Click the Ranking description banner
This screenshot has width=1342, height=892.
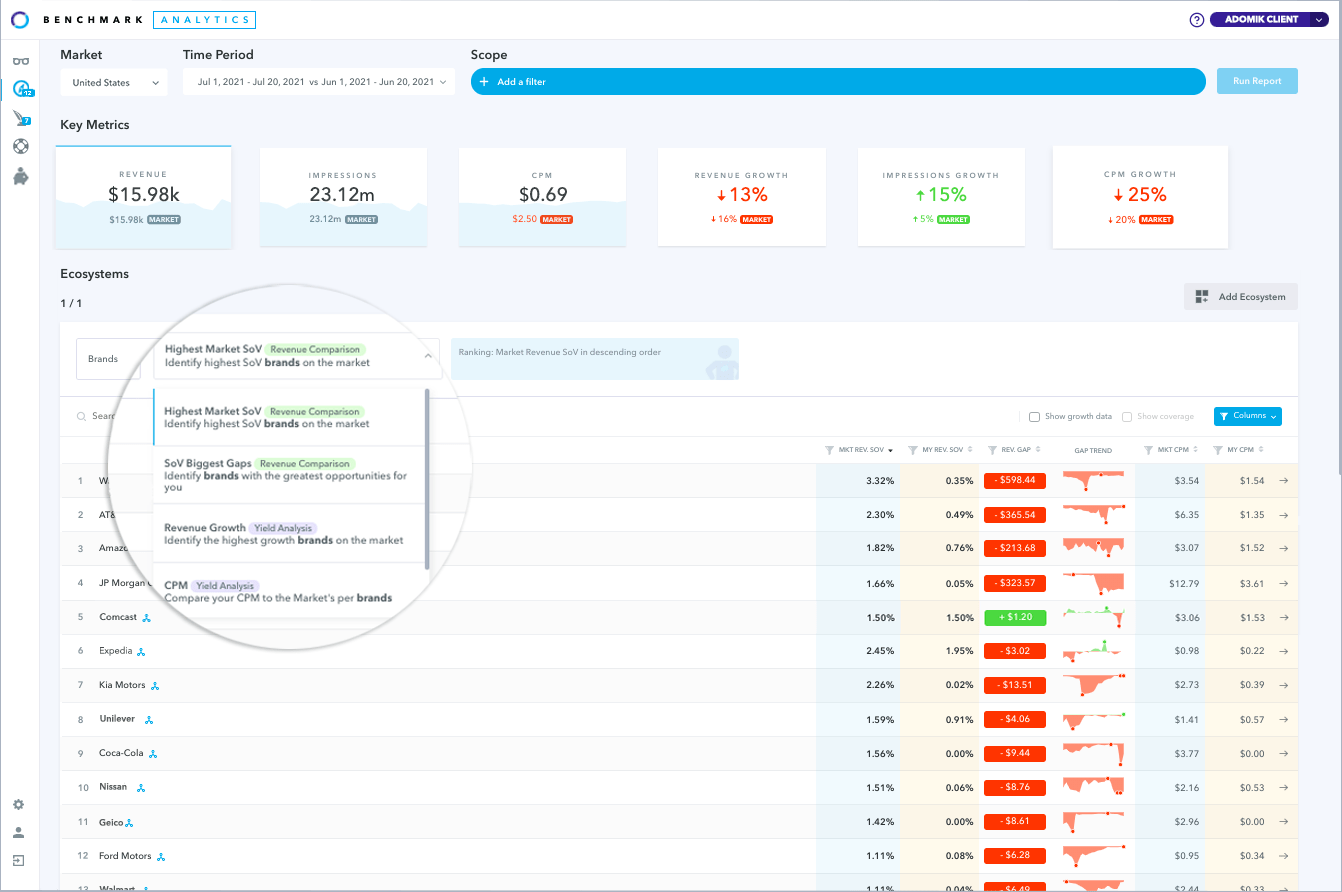[x=595, y=359]
